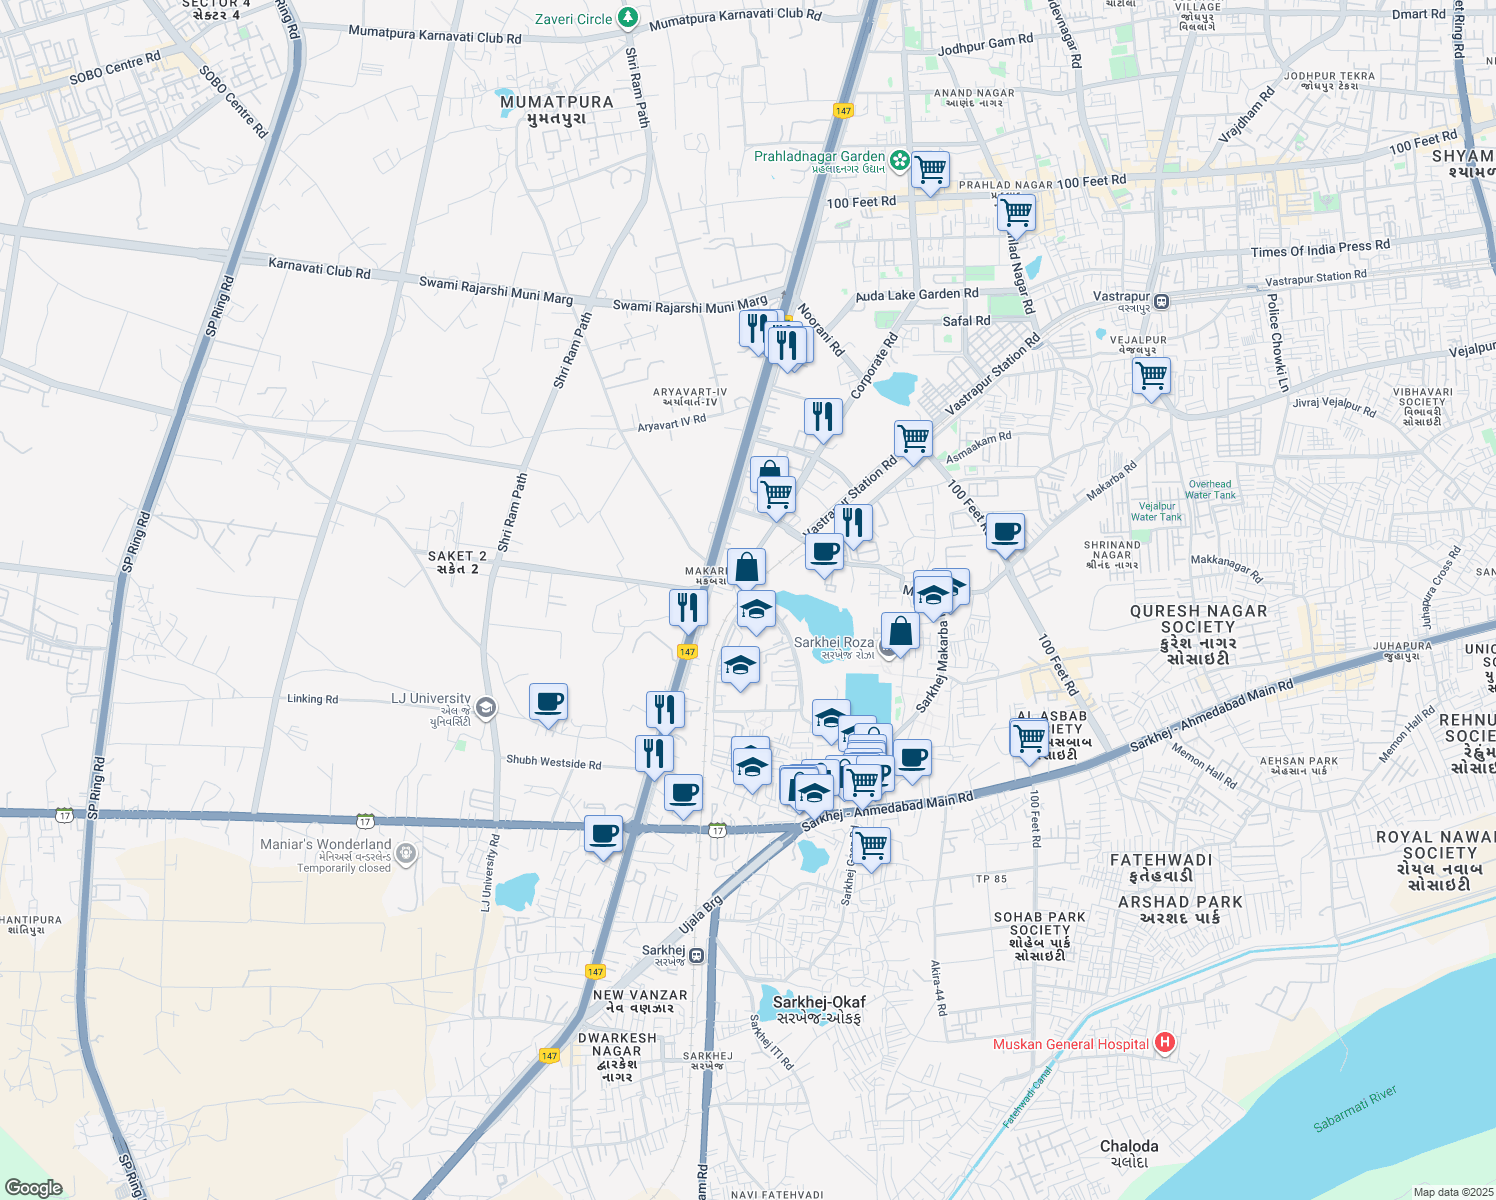Select the coffee cup marker on 100 Feet Rd

click(1005, 532)
